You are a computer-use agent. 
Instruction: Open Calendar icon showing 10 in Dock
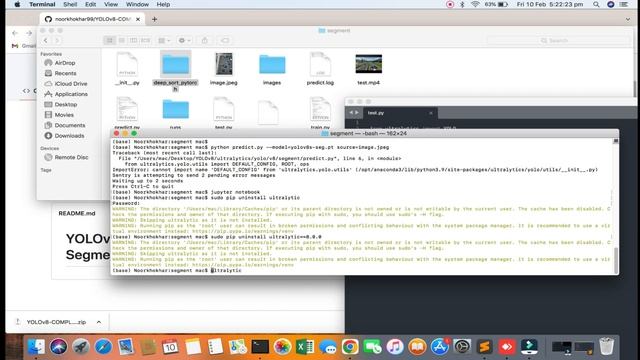[170, 347]
